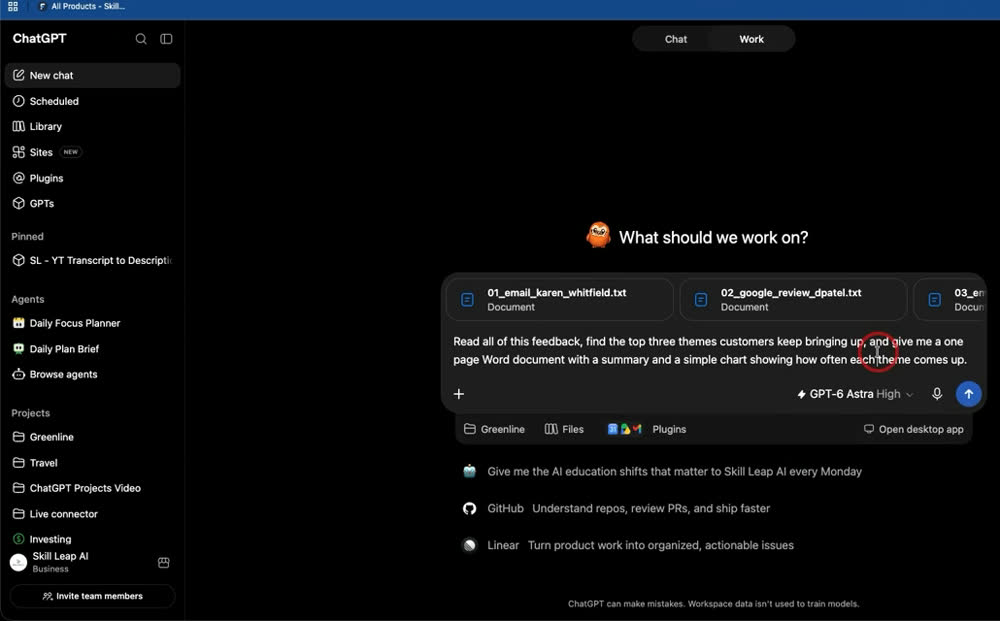Expand the GPT-6 Astra High model dropdown
This screenshot has height=621, width=1000.
coord(855,394)
